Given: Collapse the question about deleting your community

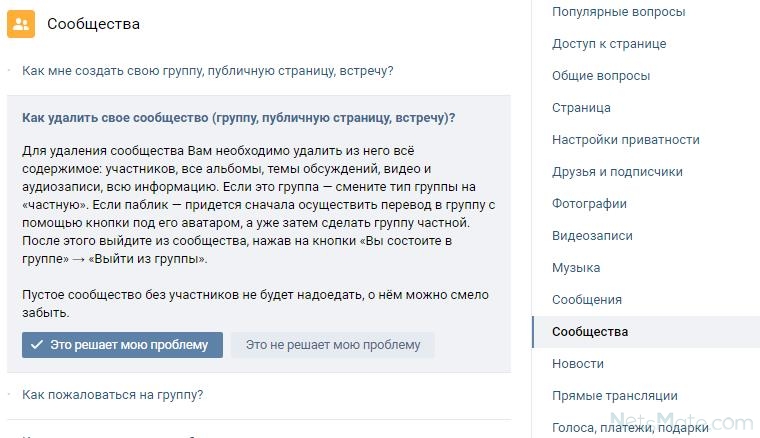Looking at the screenshot, I should click(238, 118).
